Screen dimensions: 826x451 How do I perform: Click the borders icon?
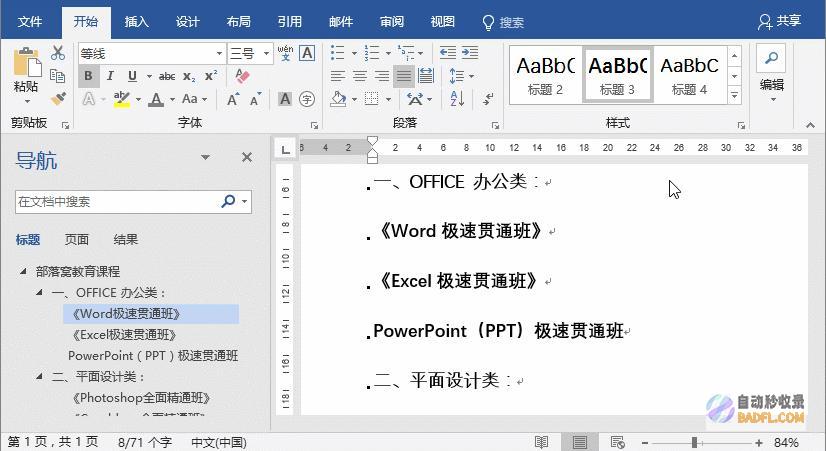point(372,99)
